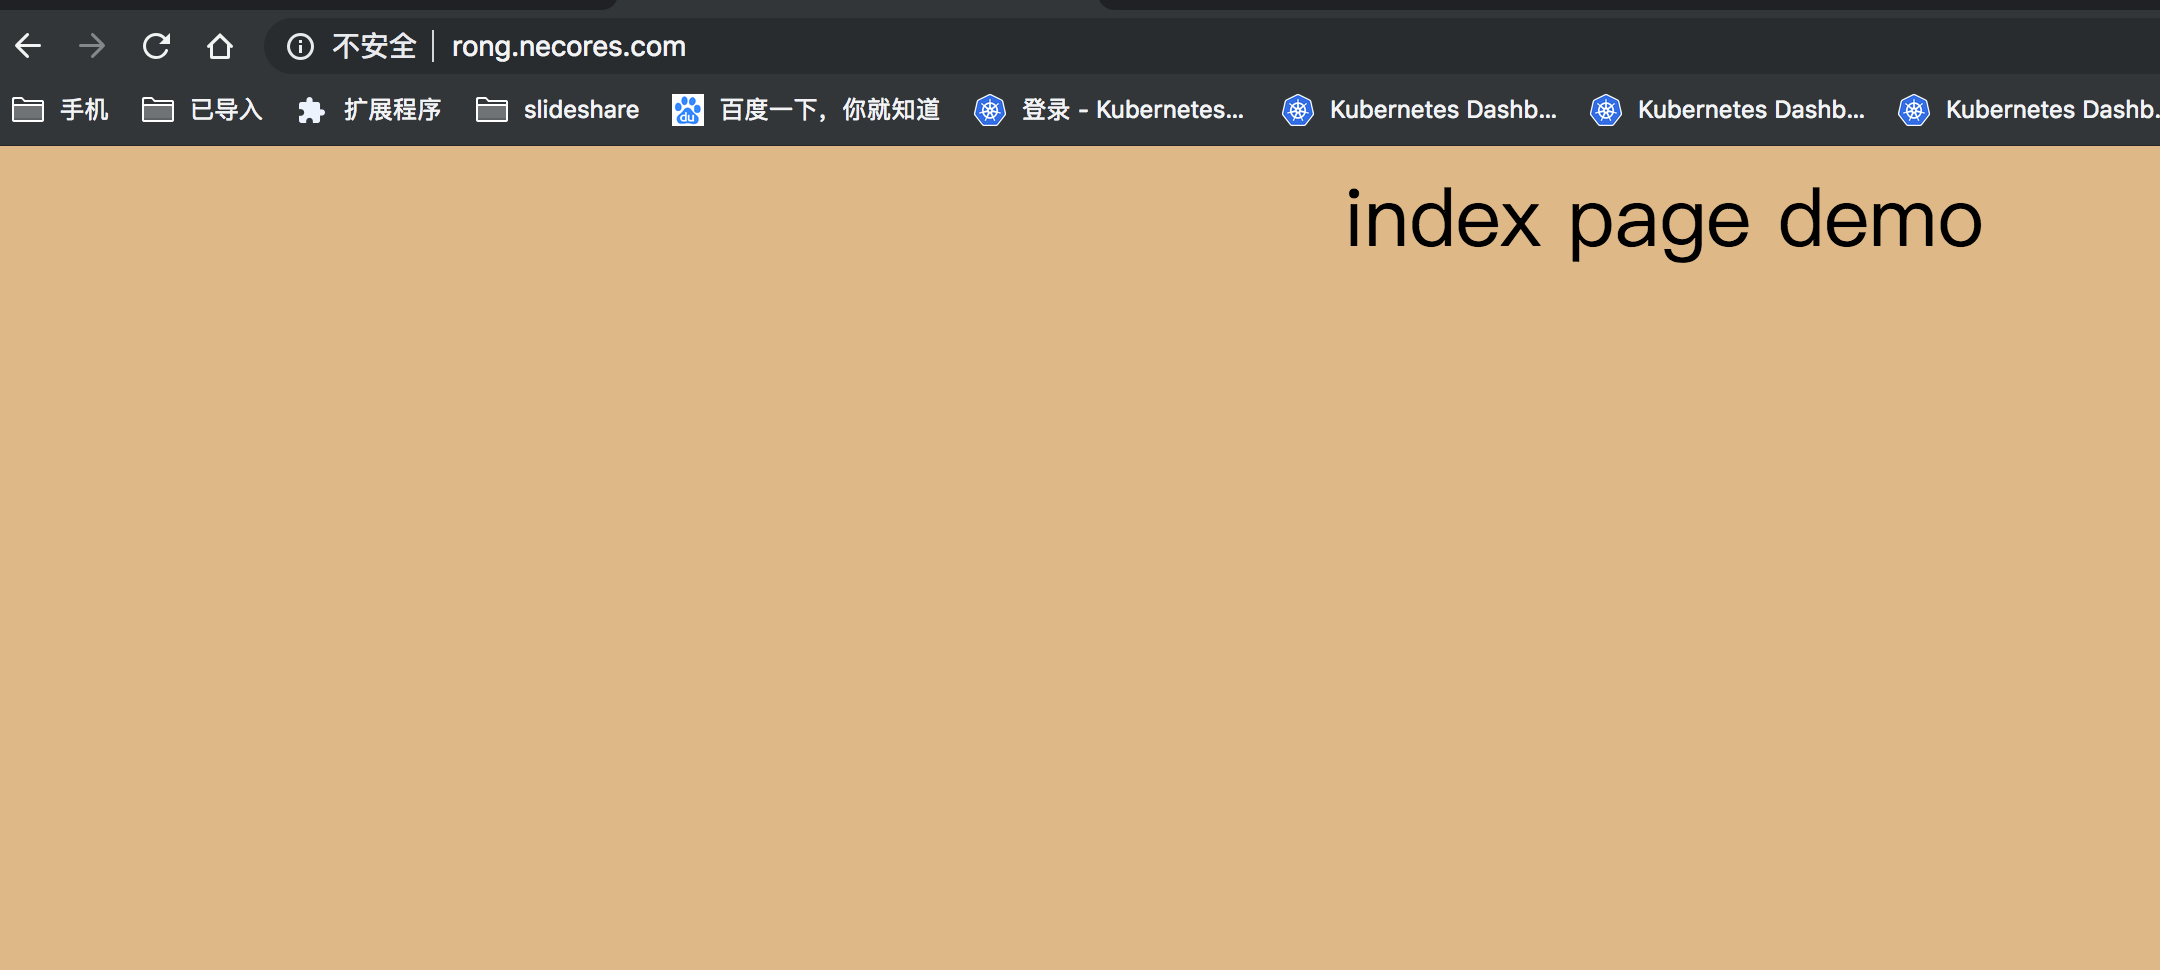Open the 登录 - Kubernetes bookmark
This screenshot has height=970, width=2160.
click(x=1110, y=110)
